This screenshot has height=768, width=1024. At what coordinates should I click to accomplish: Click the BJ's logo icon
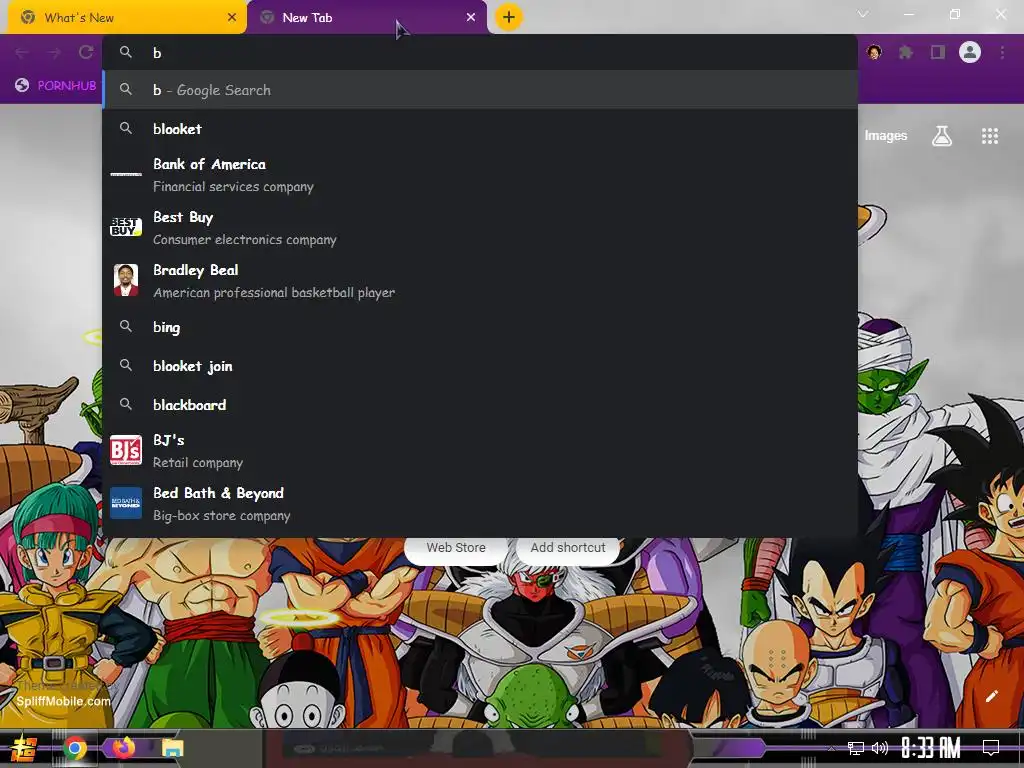click(126, 450)
